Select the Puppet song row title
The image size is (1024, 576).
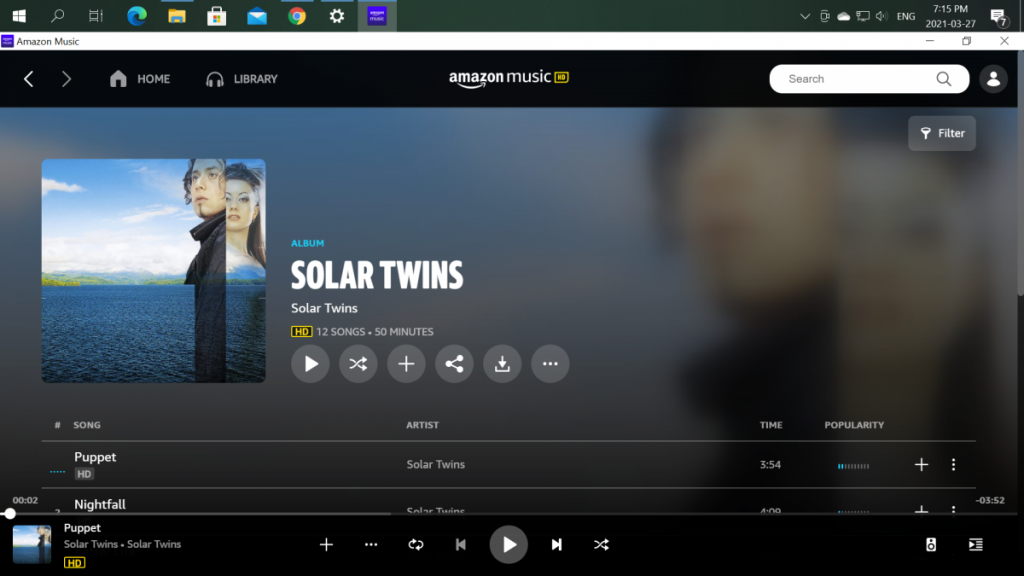pos(95,457)
